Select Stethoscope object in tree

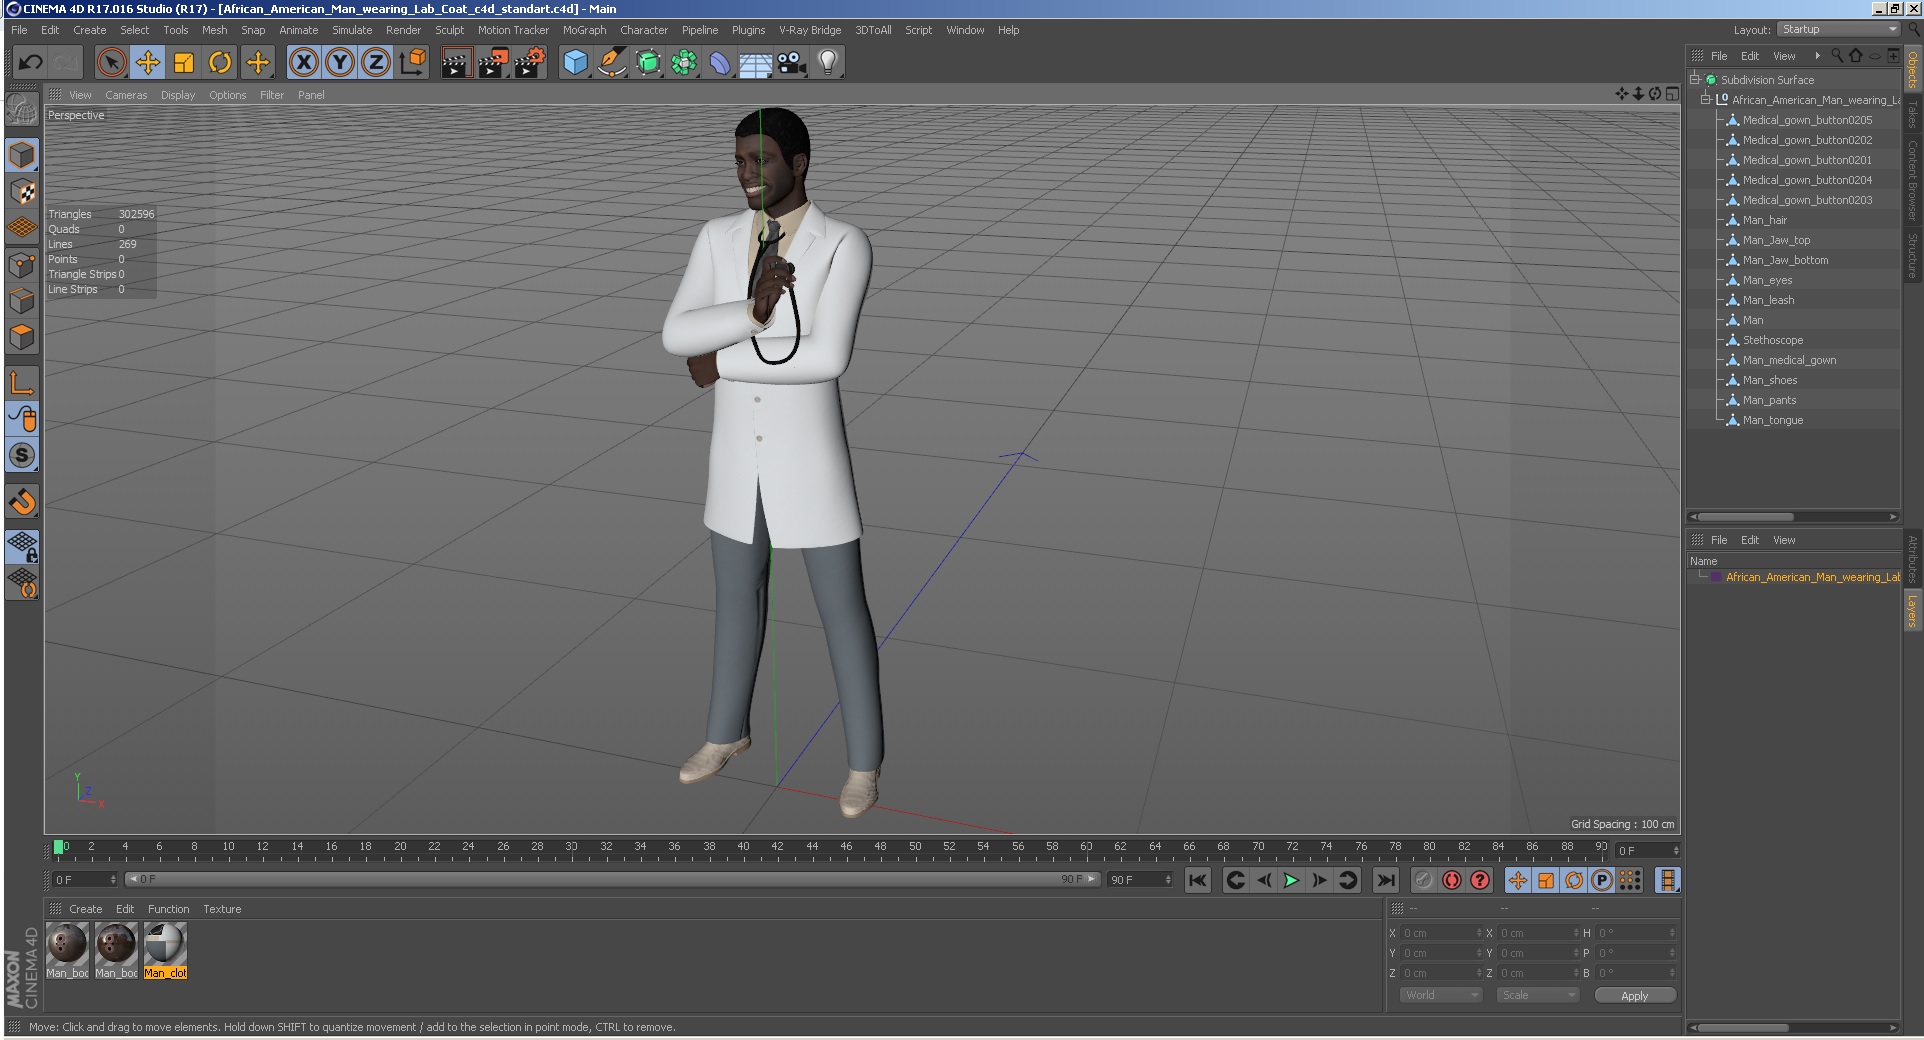[1773, 340]
